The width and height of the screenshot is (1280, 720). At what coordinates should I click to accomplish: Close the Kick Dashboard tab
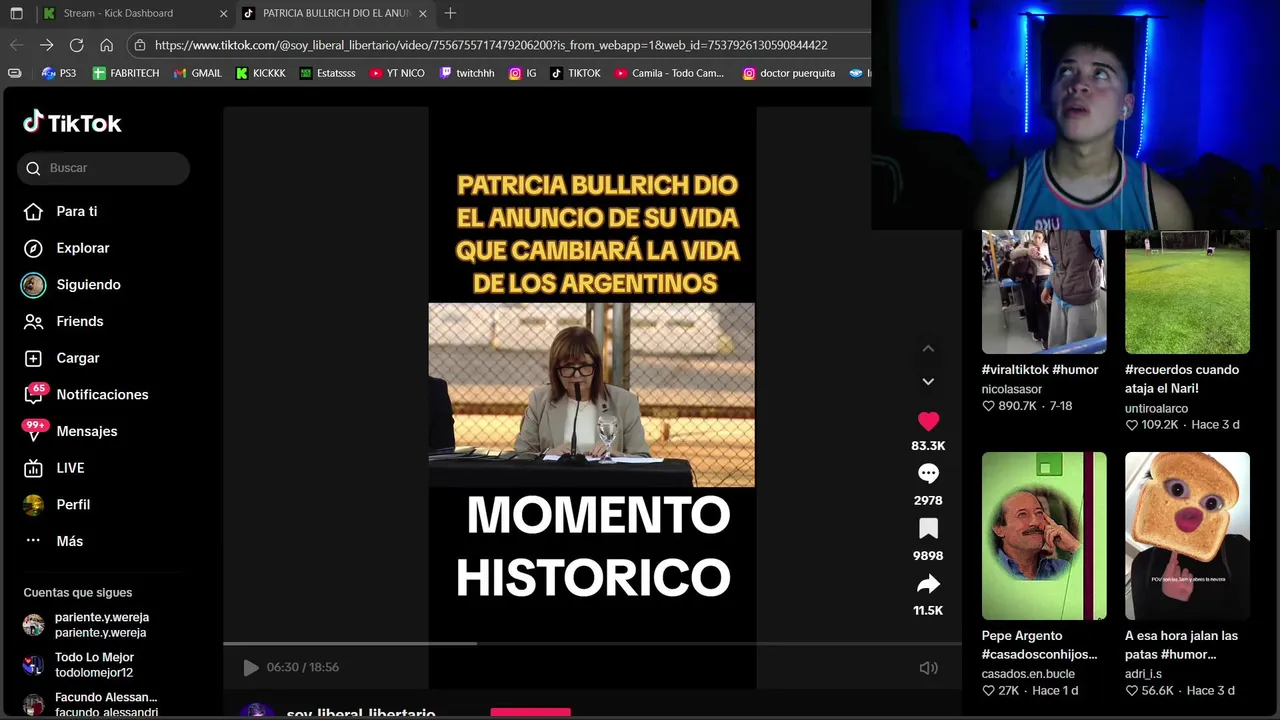point(224,14)
